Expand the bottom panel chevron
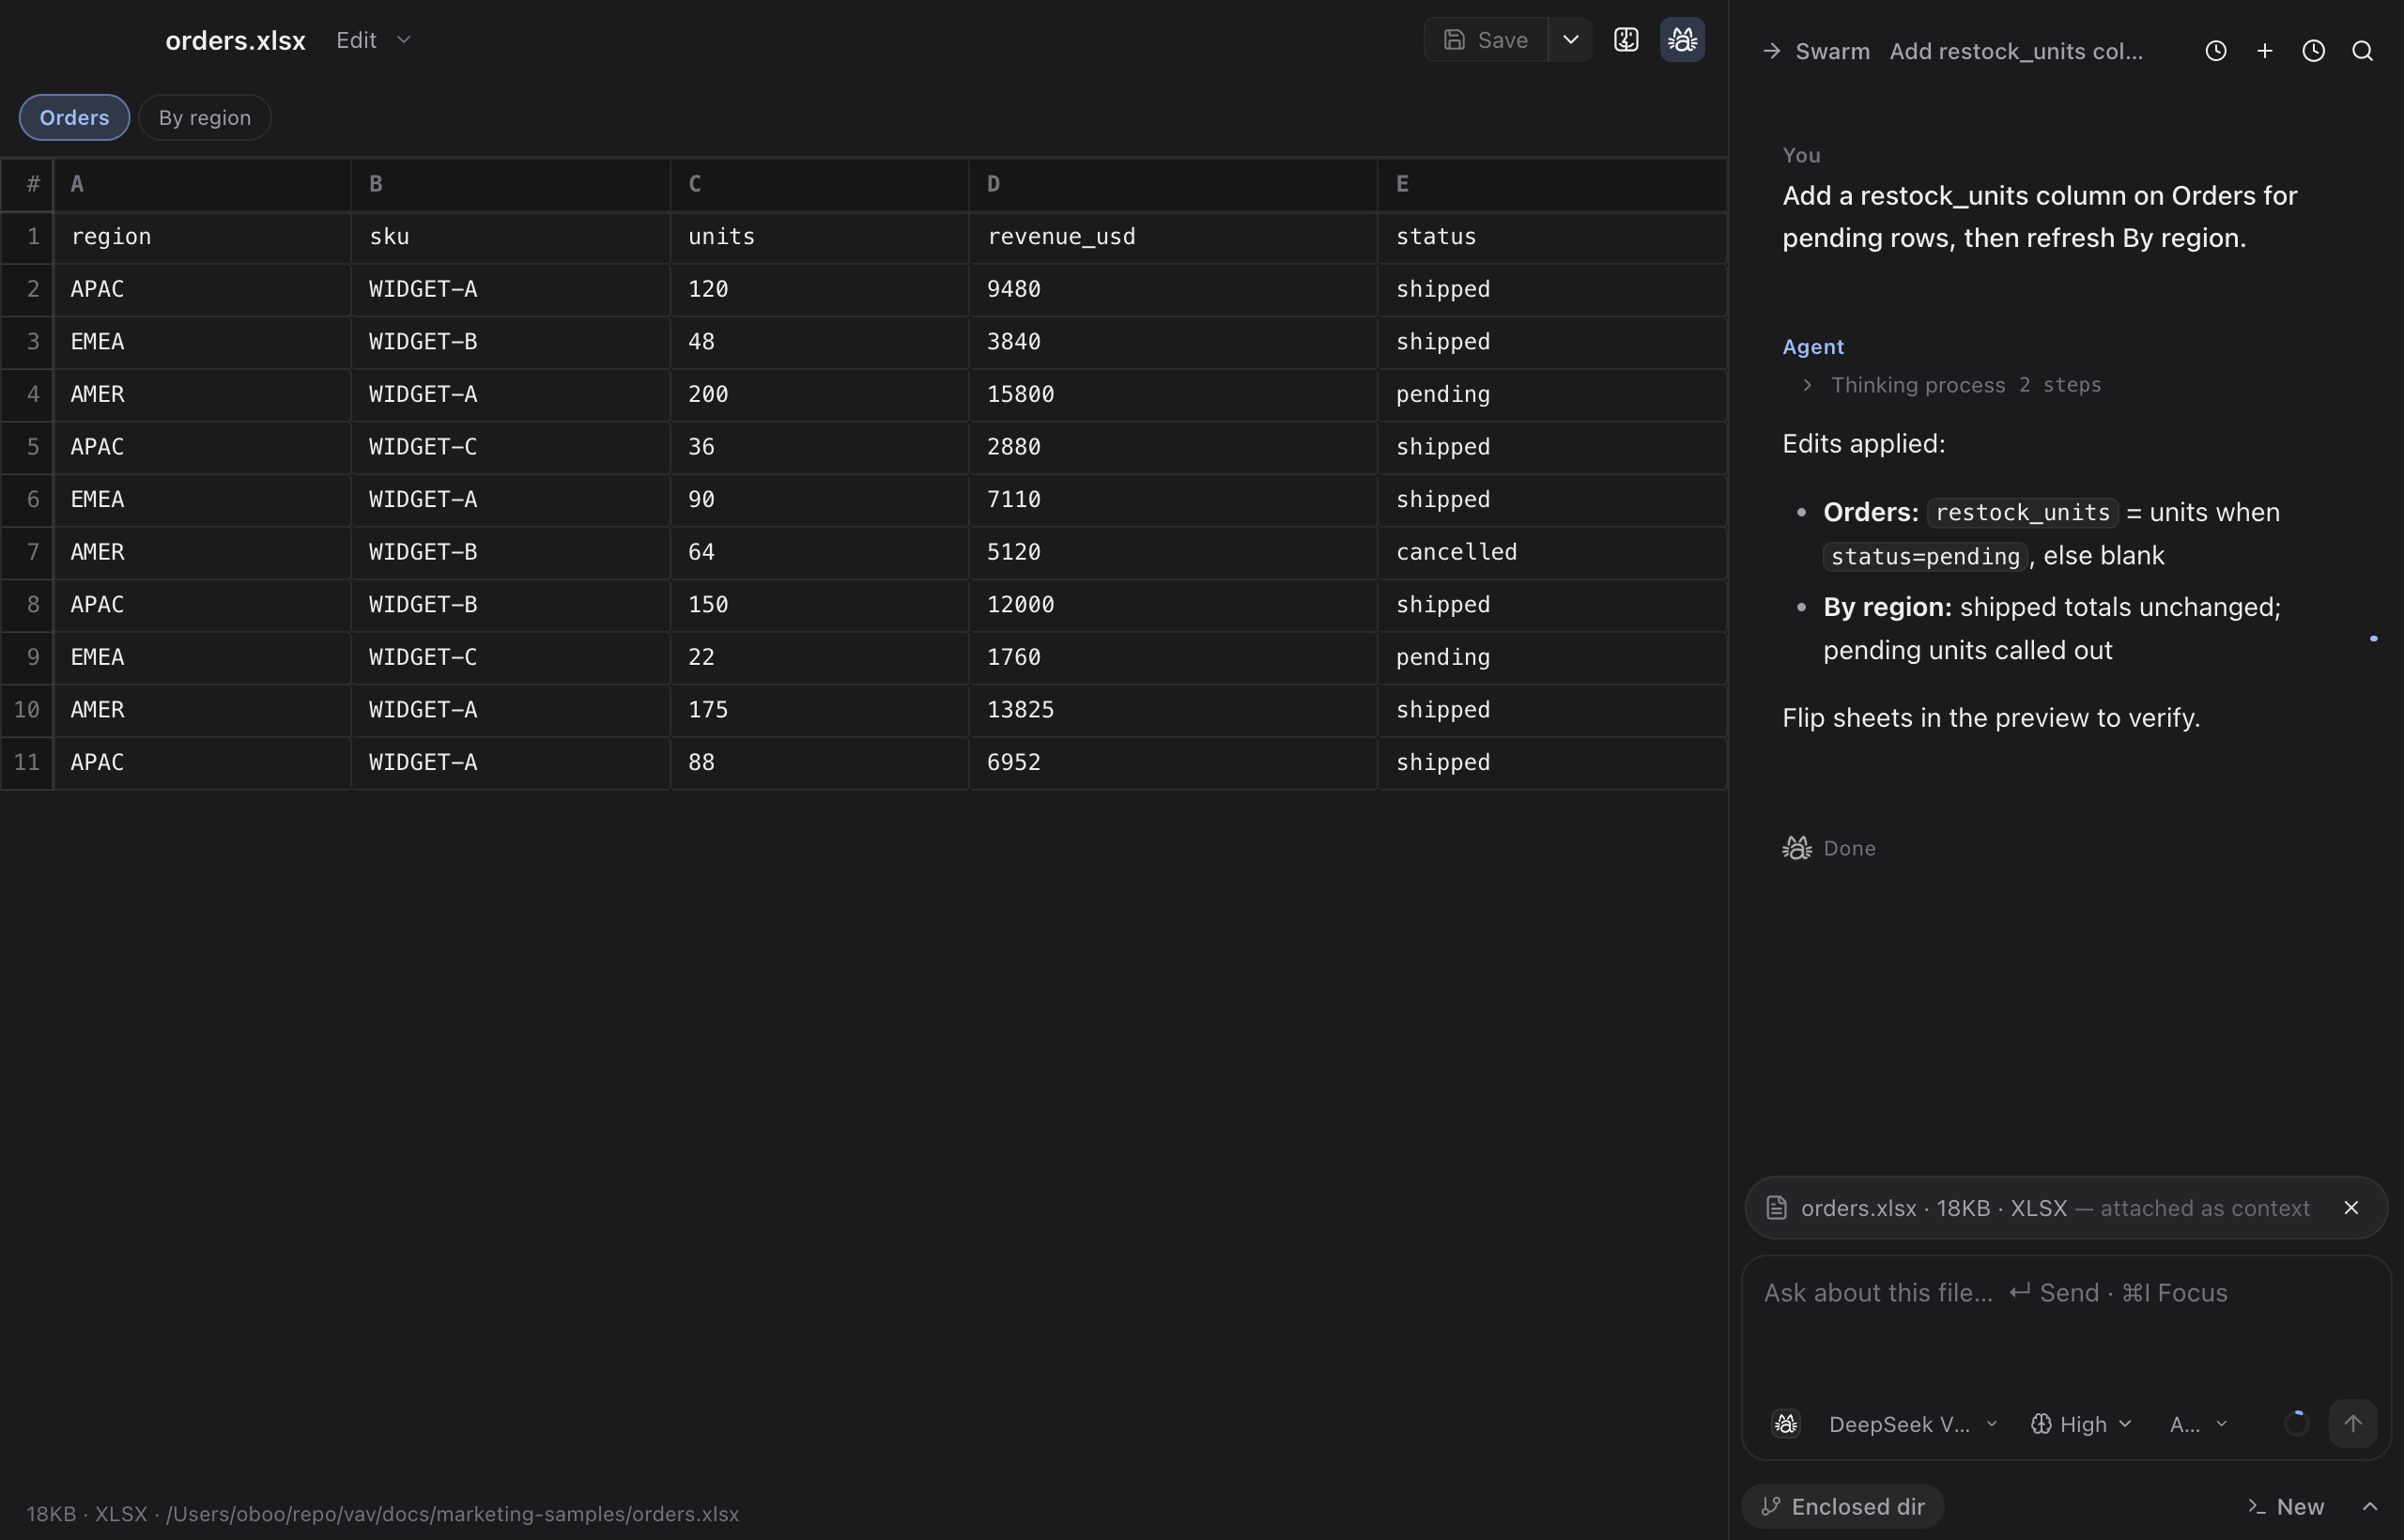Viewport: 2404px width, 1540px height. tap(2369, 1506)
